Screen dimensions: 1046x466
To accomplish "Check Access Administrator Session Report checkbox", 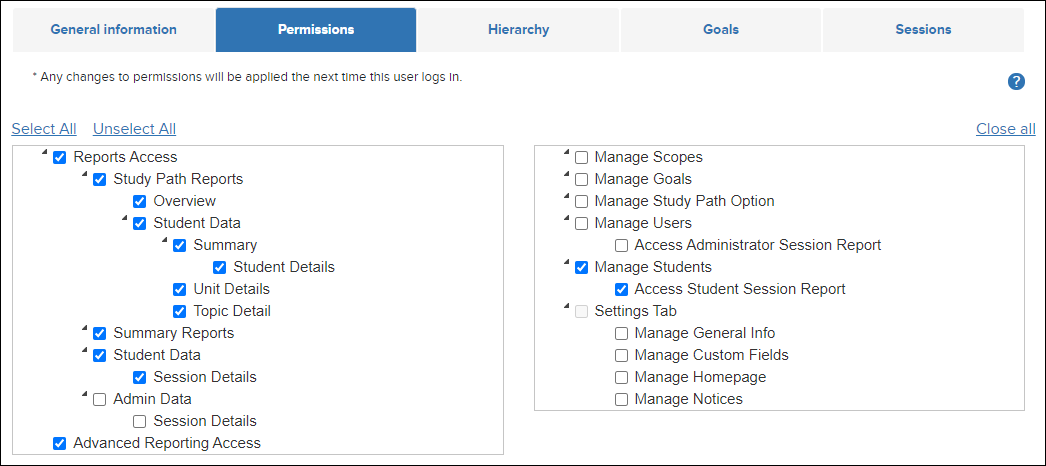I will [x=621, y=245].
